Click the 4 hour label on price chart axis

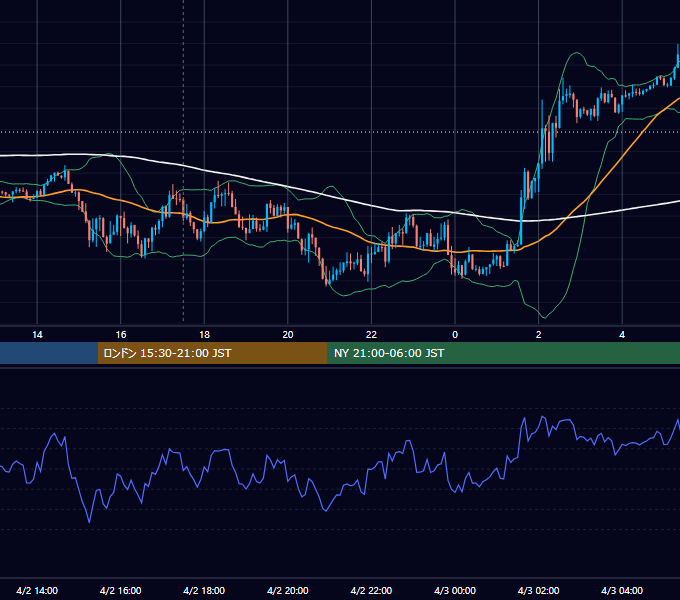click(x=622, y=335)
